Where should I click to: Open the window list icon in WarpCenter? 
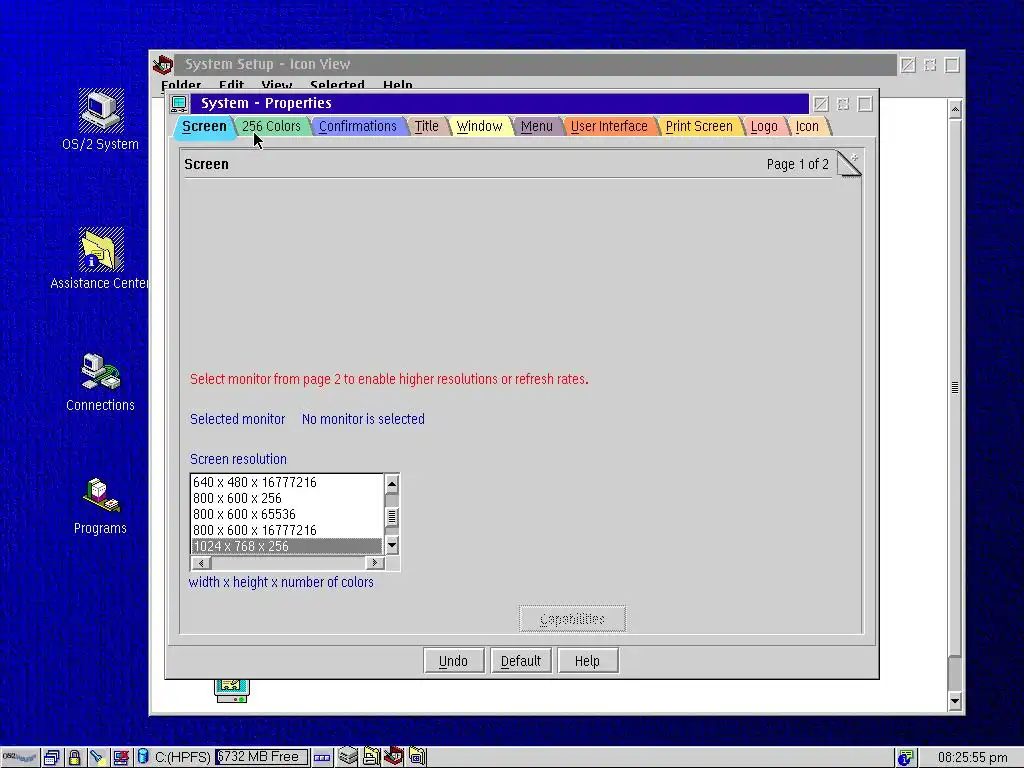(52, 757)
